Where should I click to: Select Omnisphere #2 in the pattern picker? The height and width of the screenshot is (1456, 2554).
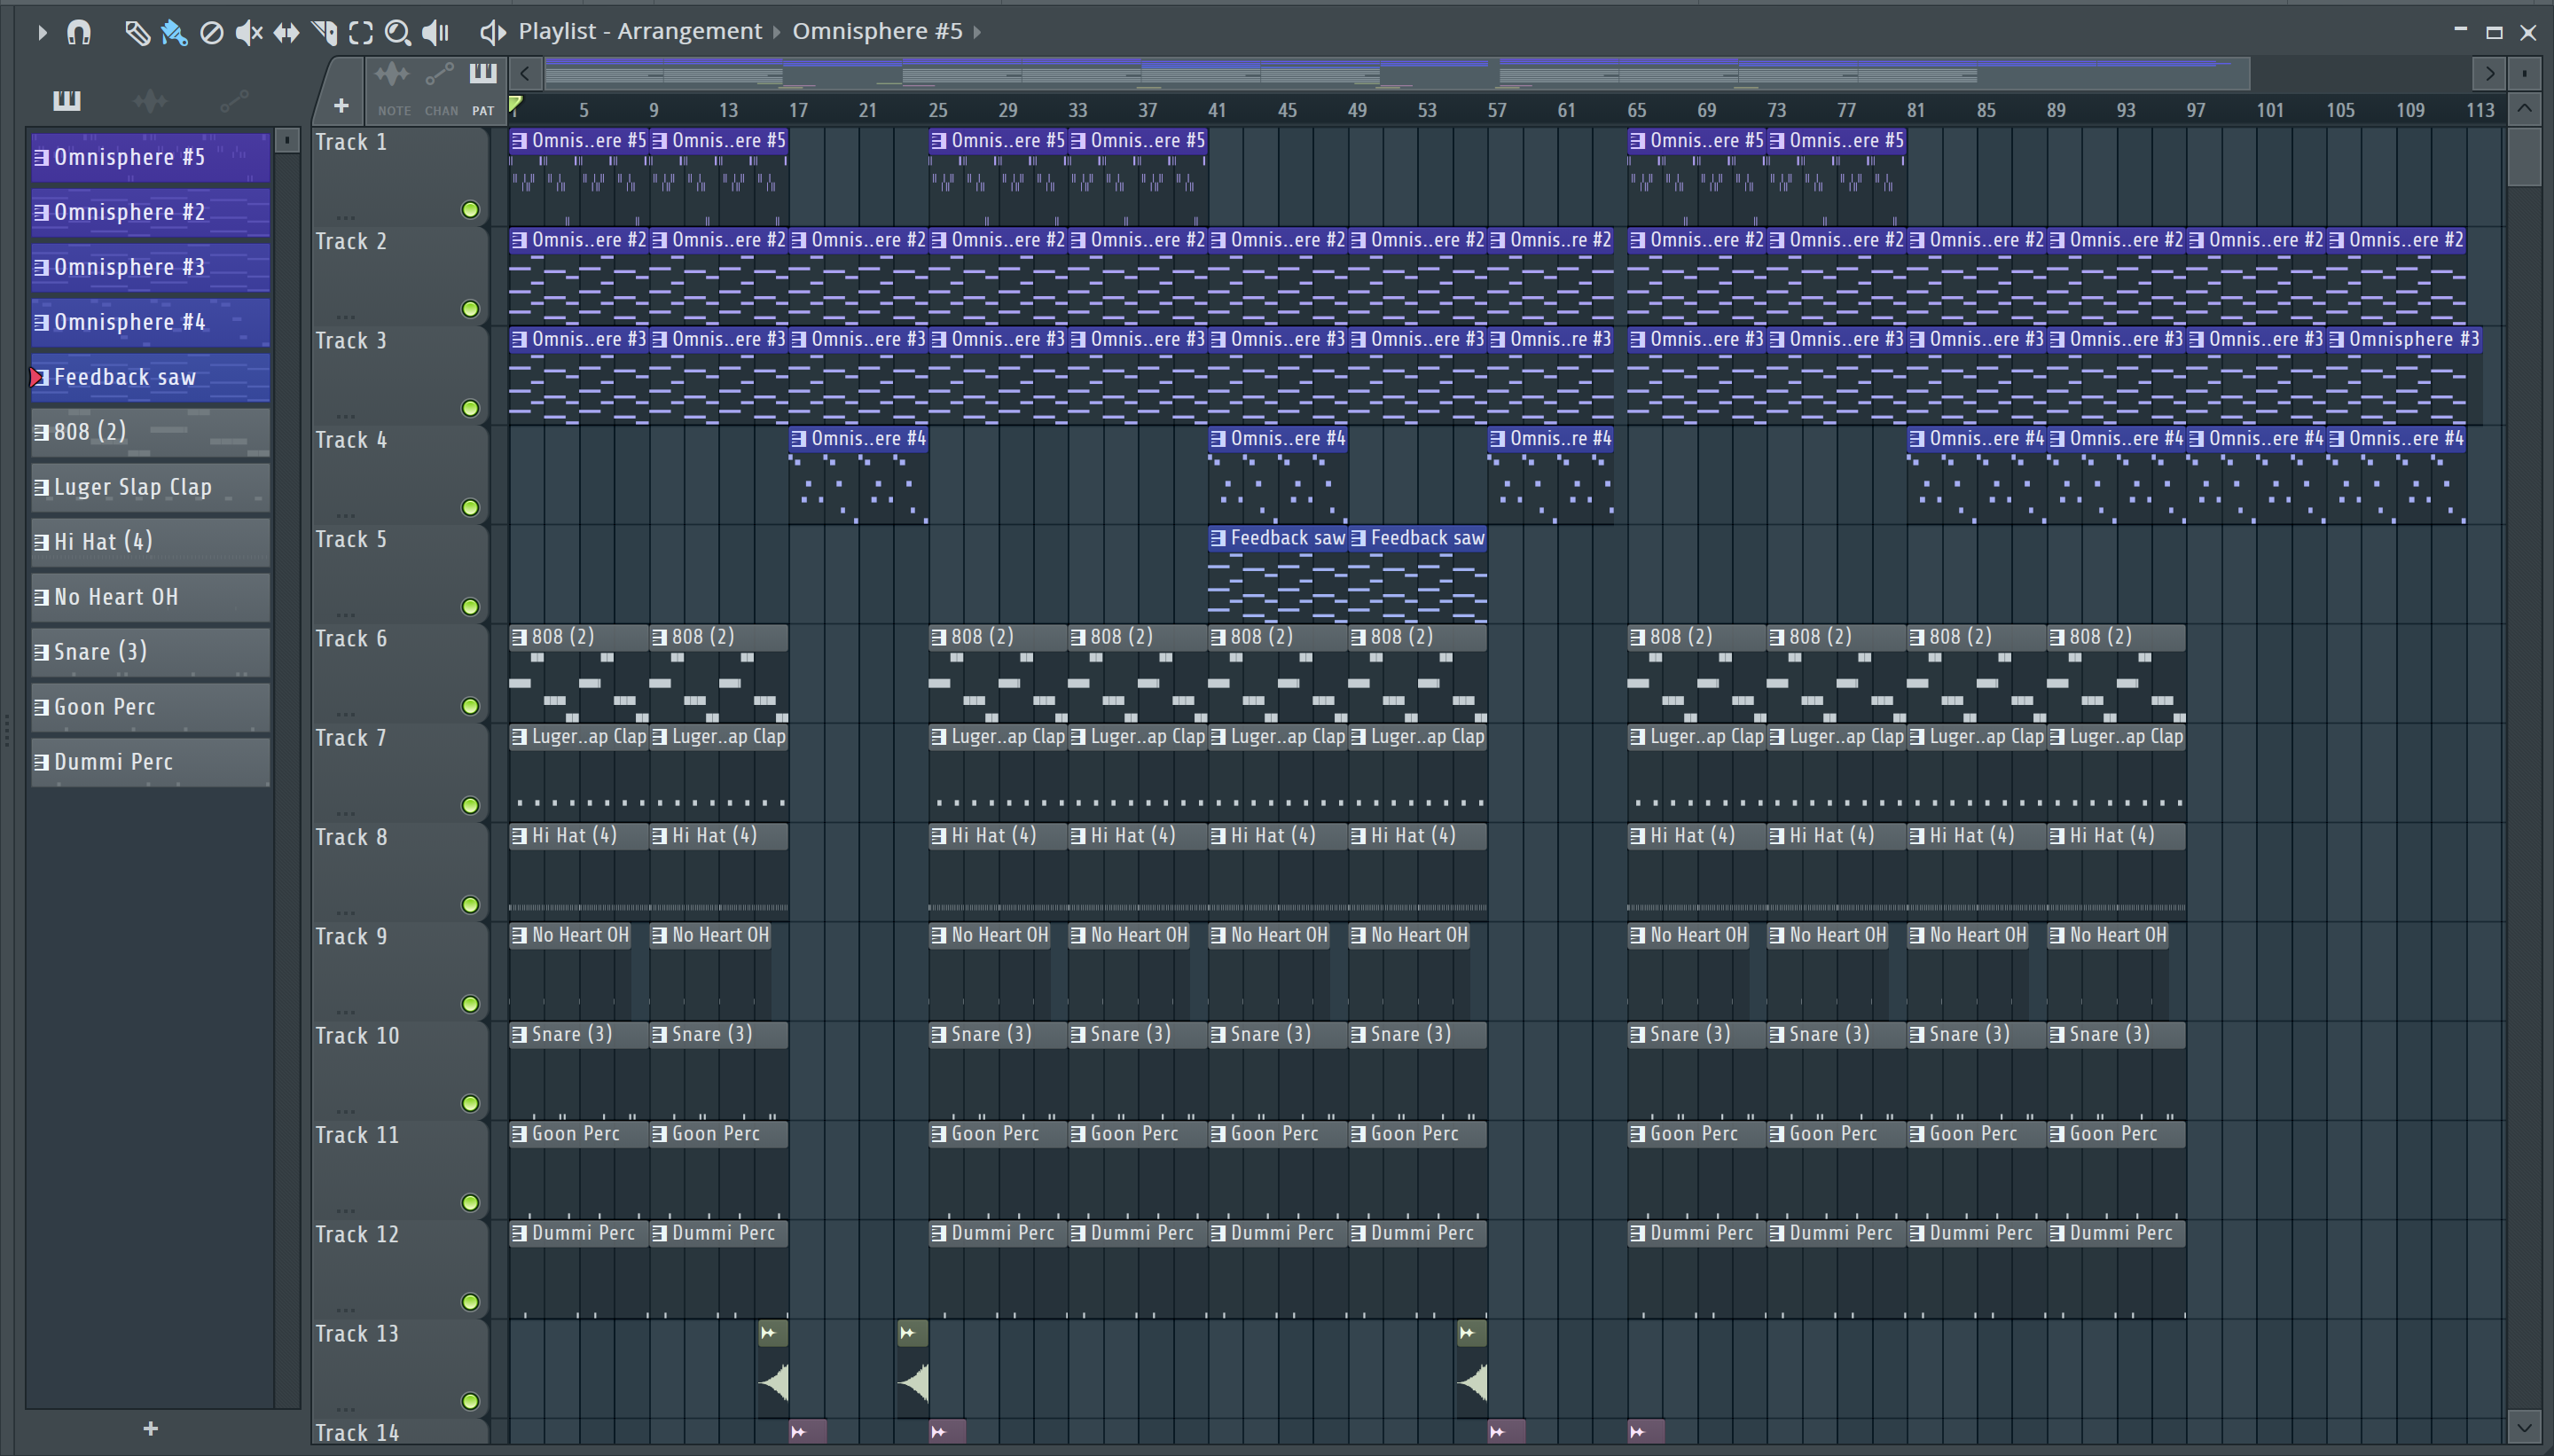click(x=151, y=213)
